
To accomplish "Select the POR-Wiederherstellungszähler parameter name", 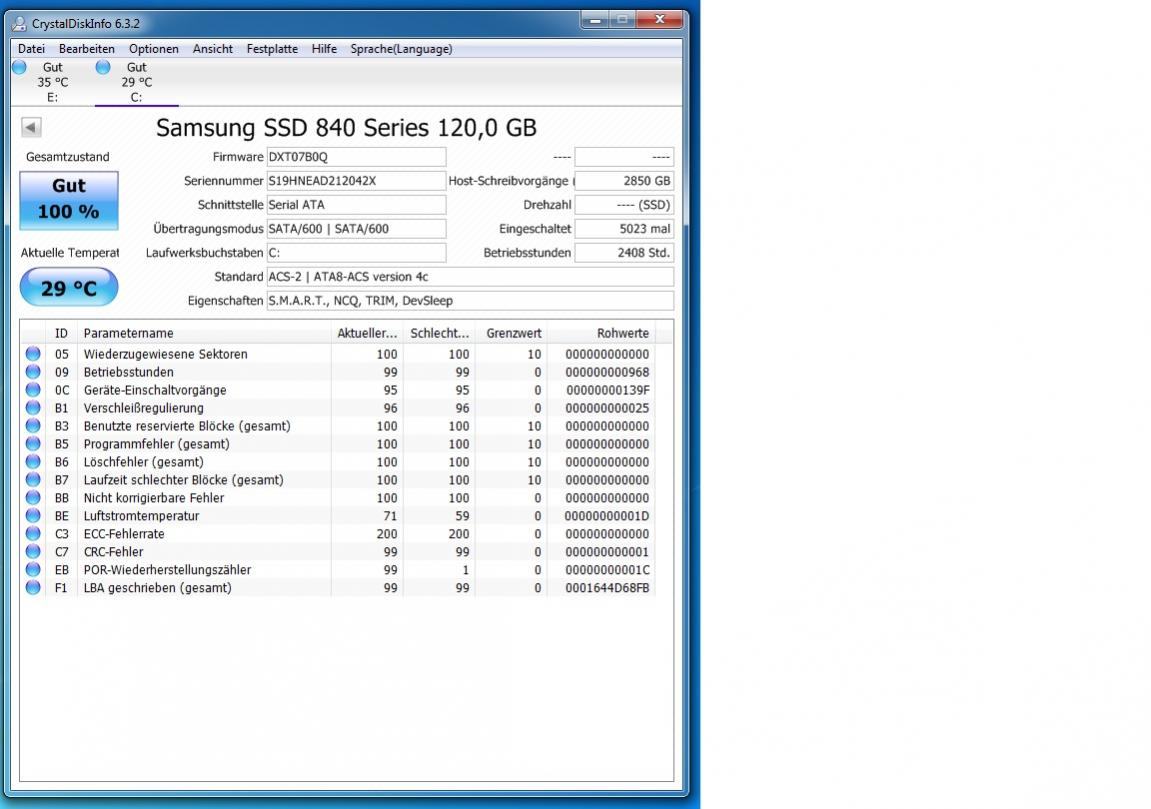I will tap(167, 570).
